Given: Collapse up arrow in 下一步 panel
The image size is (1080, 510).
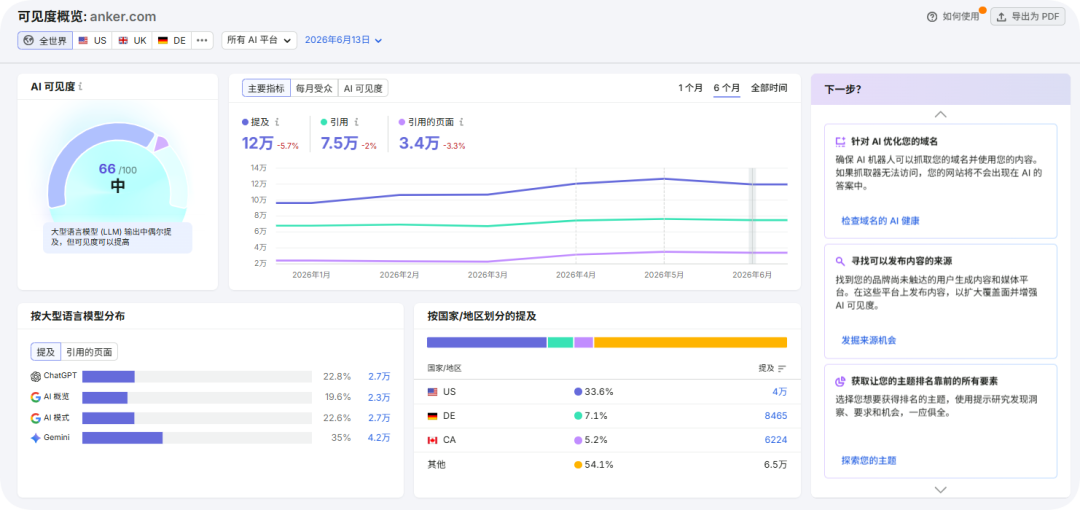Looking at the screenshot, I should coord(940,114).
